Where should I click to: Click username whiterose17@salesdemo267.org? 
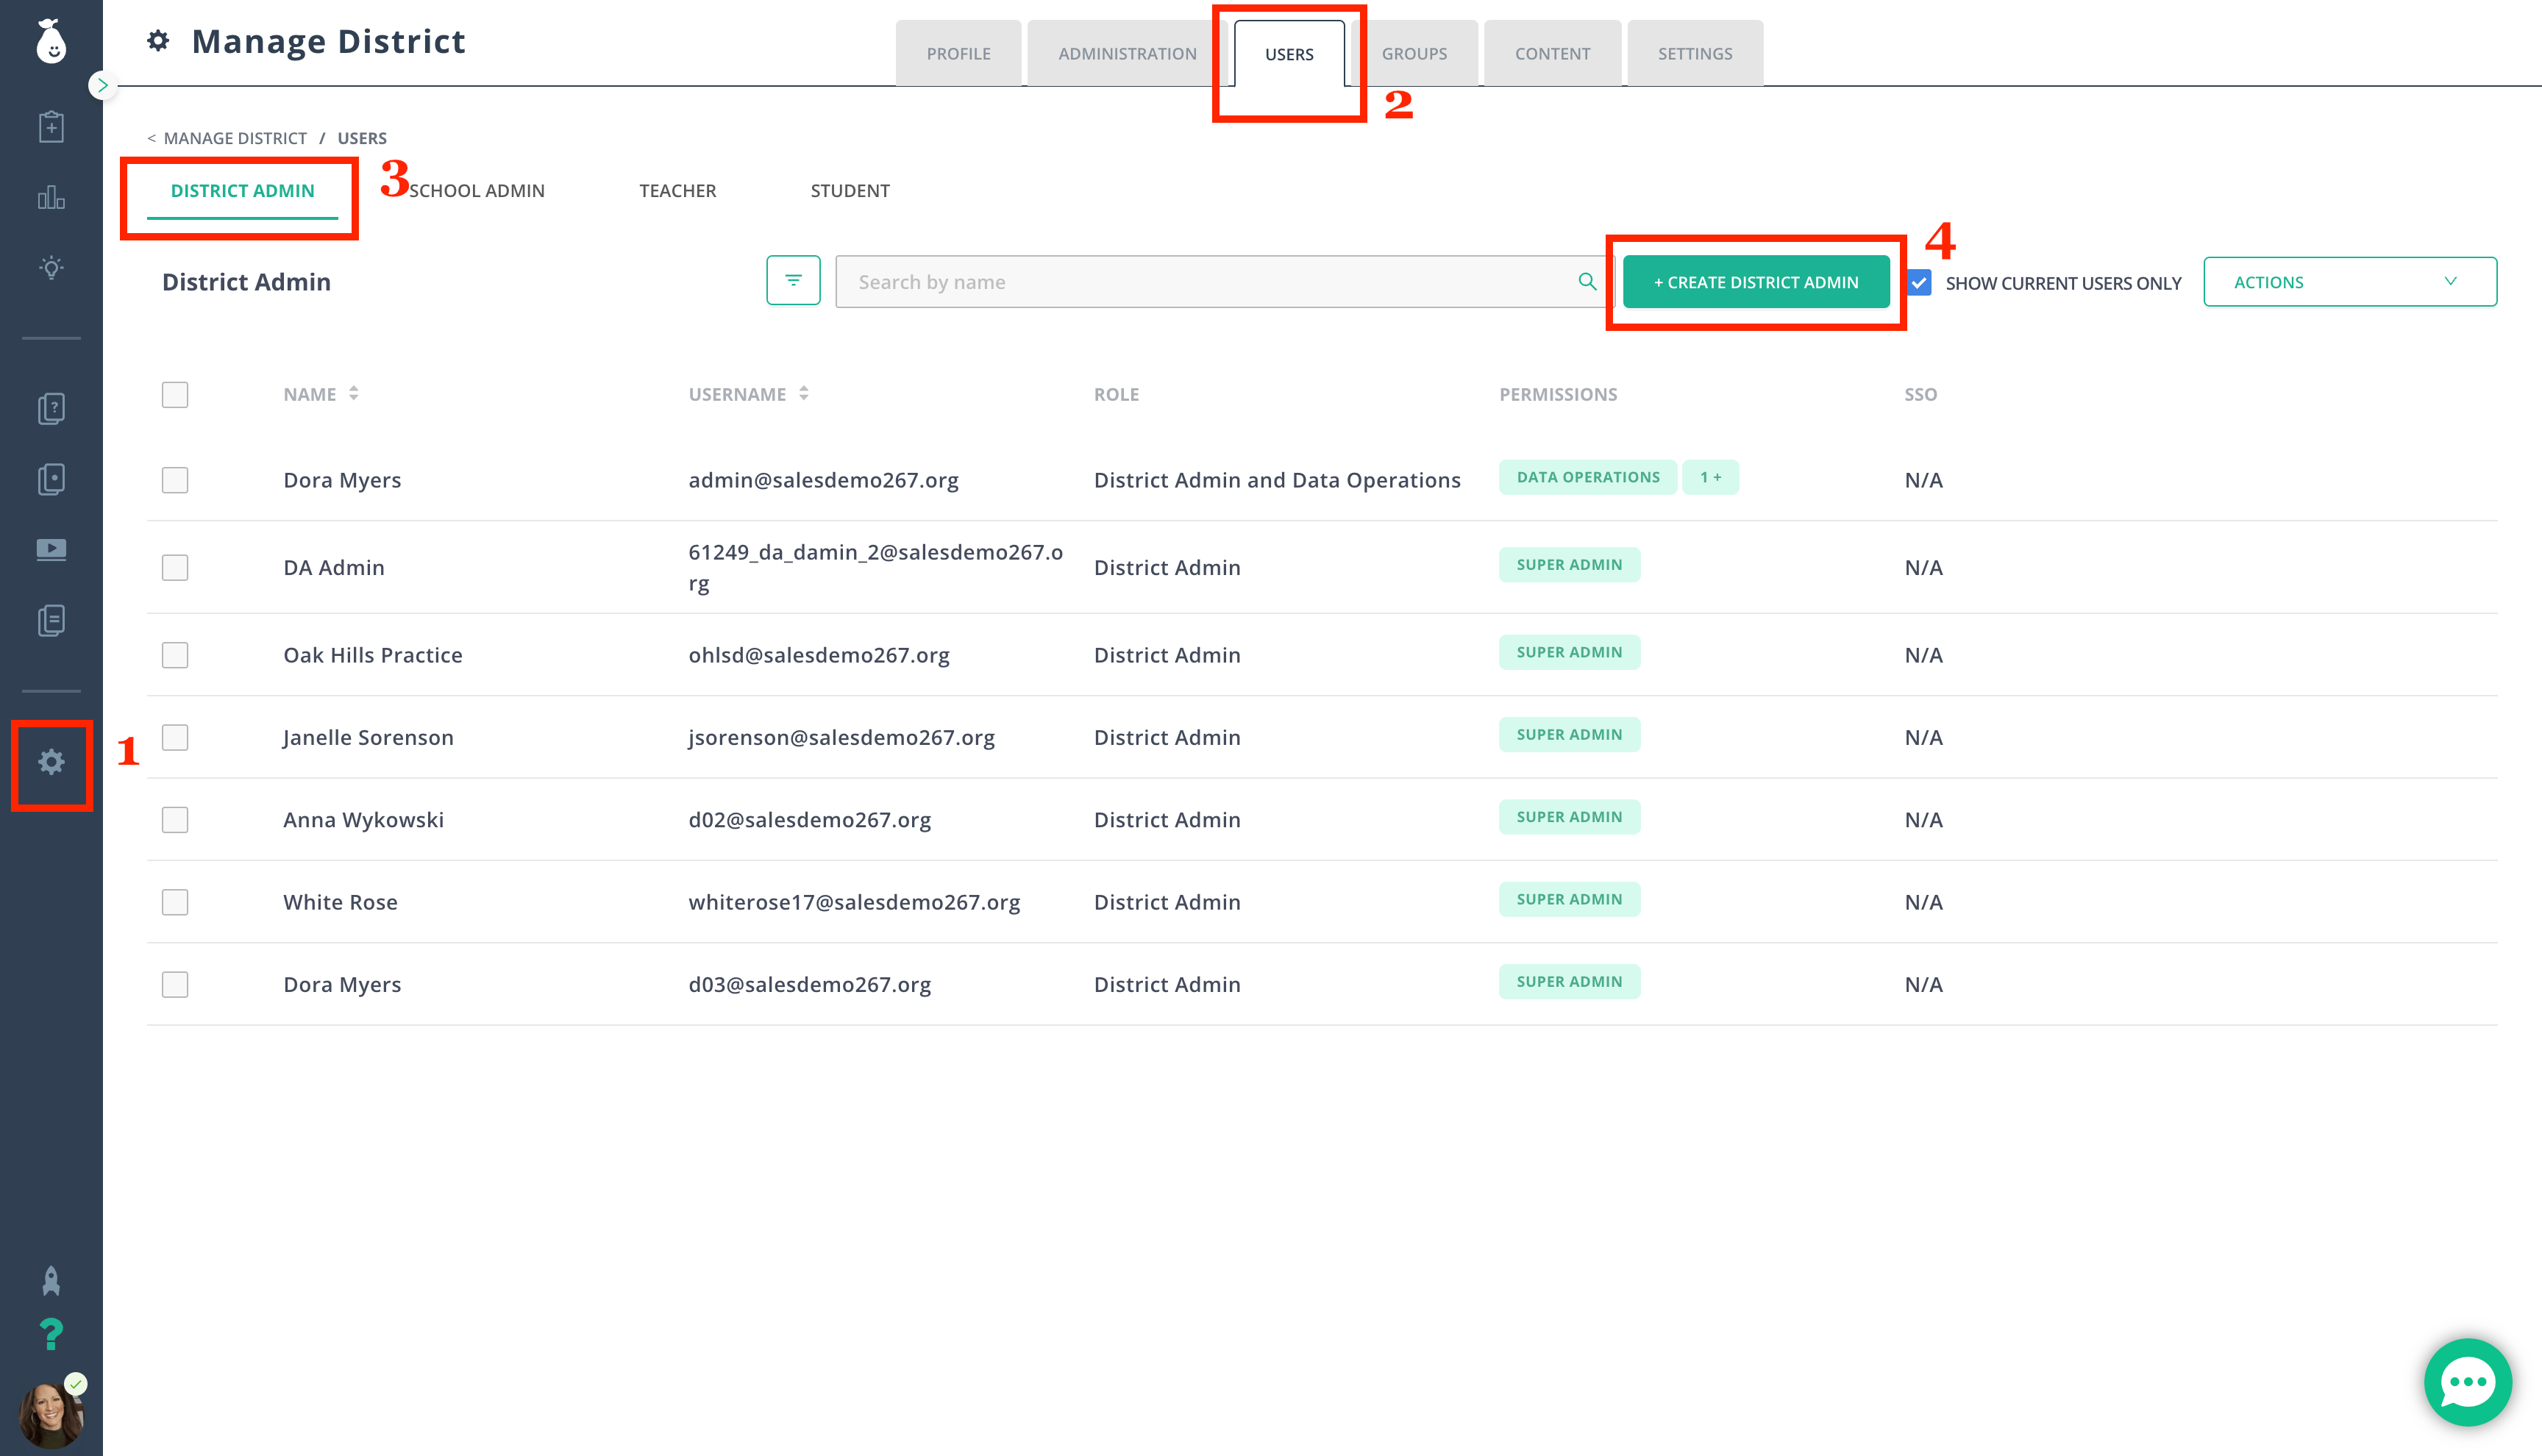pos(854,902)
